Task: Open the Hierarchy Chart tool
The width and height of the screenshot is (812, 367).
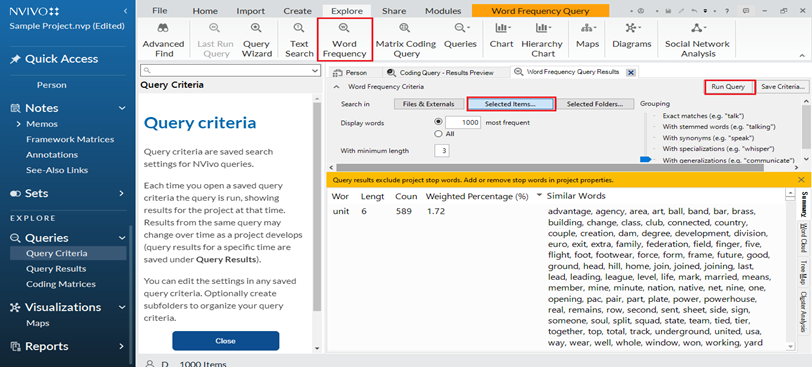Action: [x=542, y=40]
